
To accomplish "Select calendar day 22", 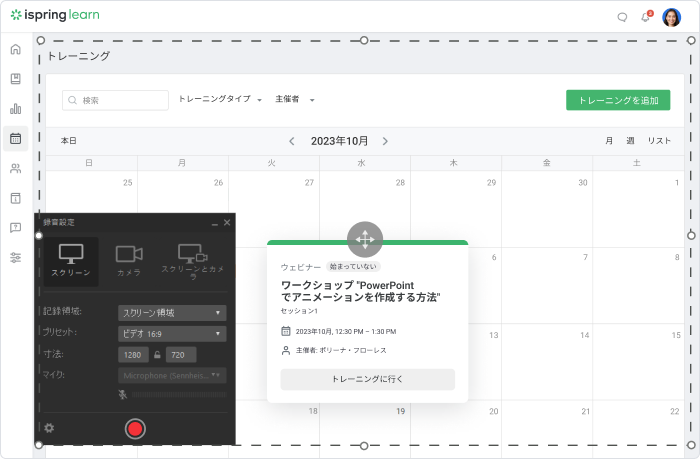I will click(x=675, y=411).
